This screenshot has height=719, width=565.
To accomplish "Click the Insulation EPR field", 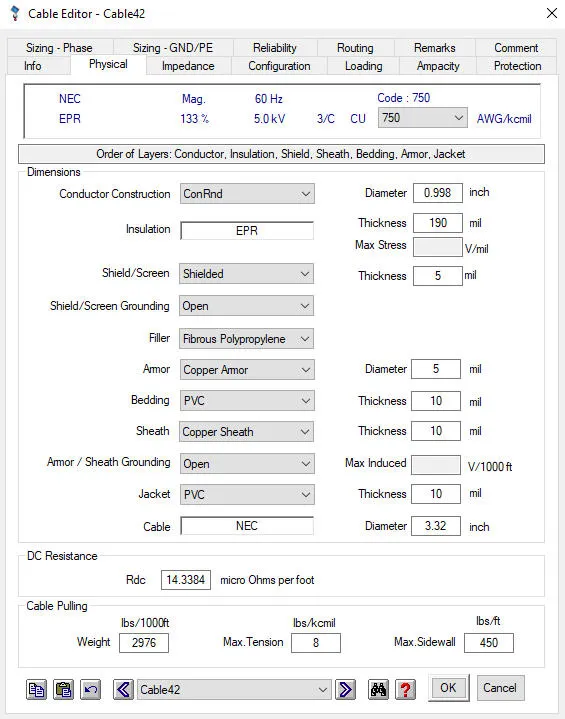I will click(x=247, y=231).
